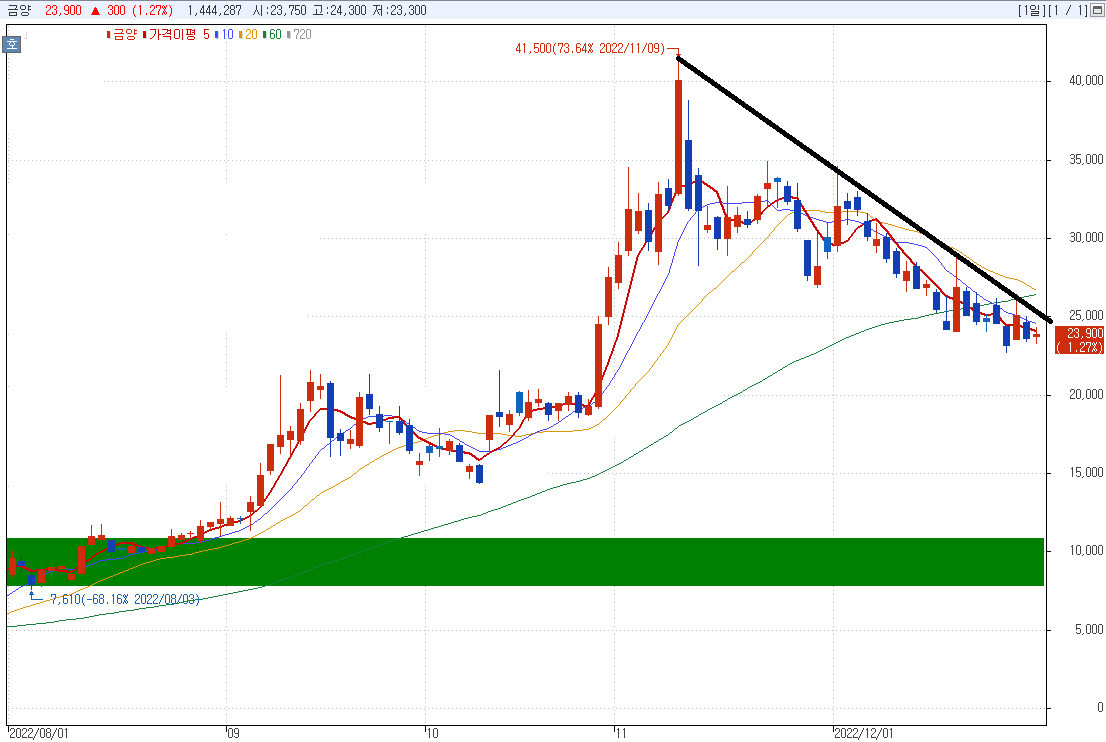
Task: Select the gray 720-day average legend
Action: coord(300,35)
